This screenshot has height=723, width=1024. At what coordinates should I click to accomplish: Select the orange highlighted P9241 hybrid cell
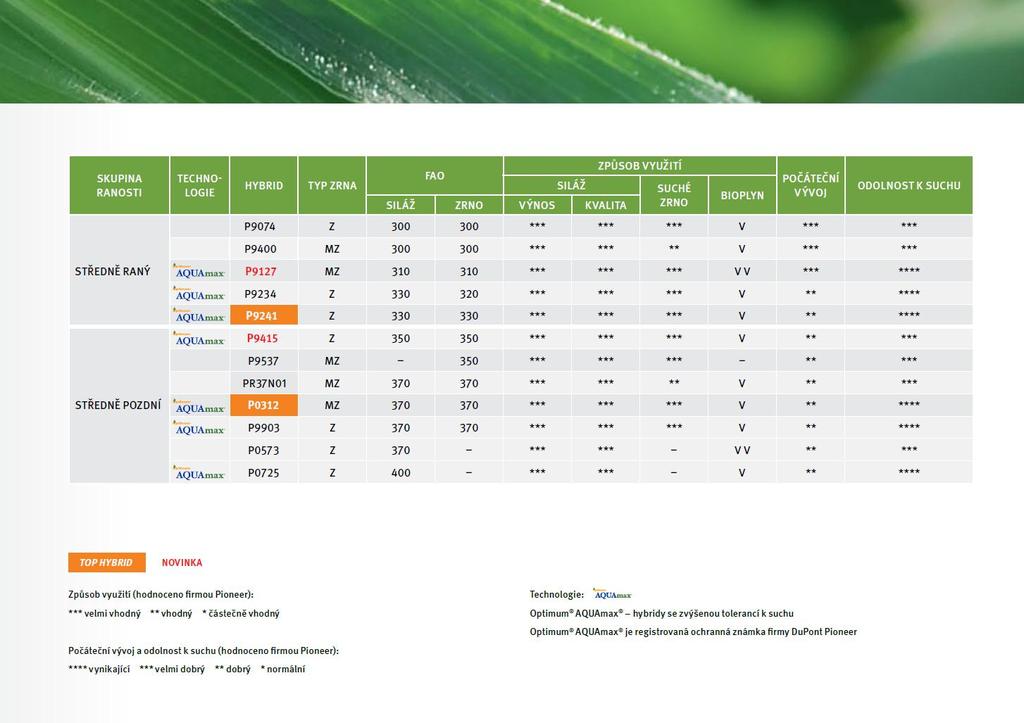coord(264,315)
